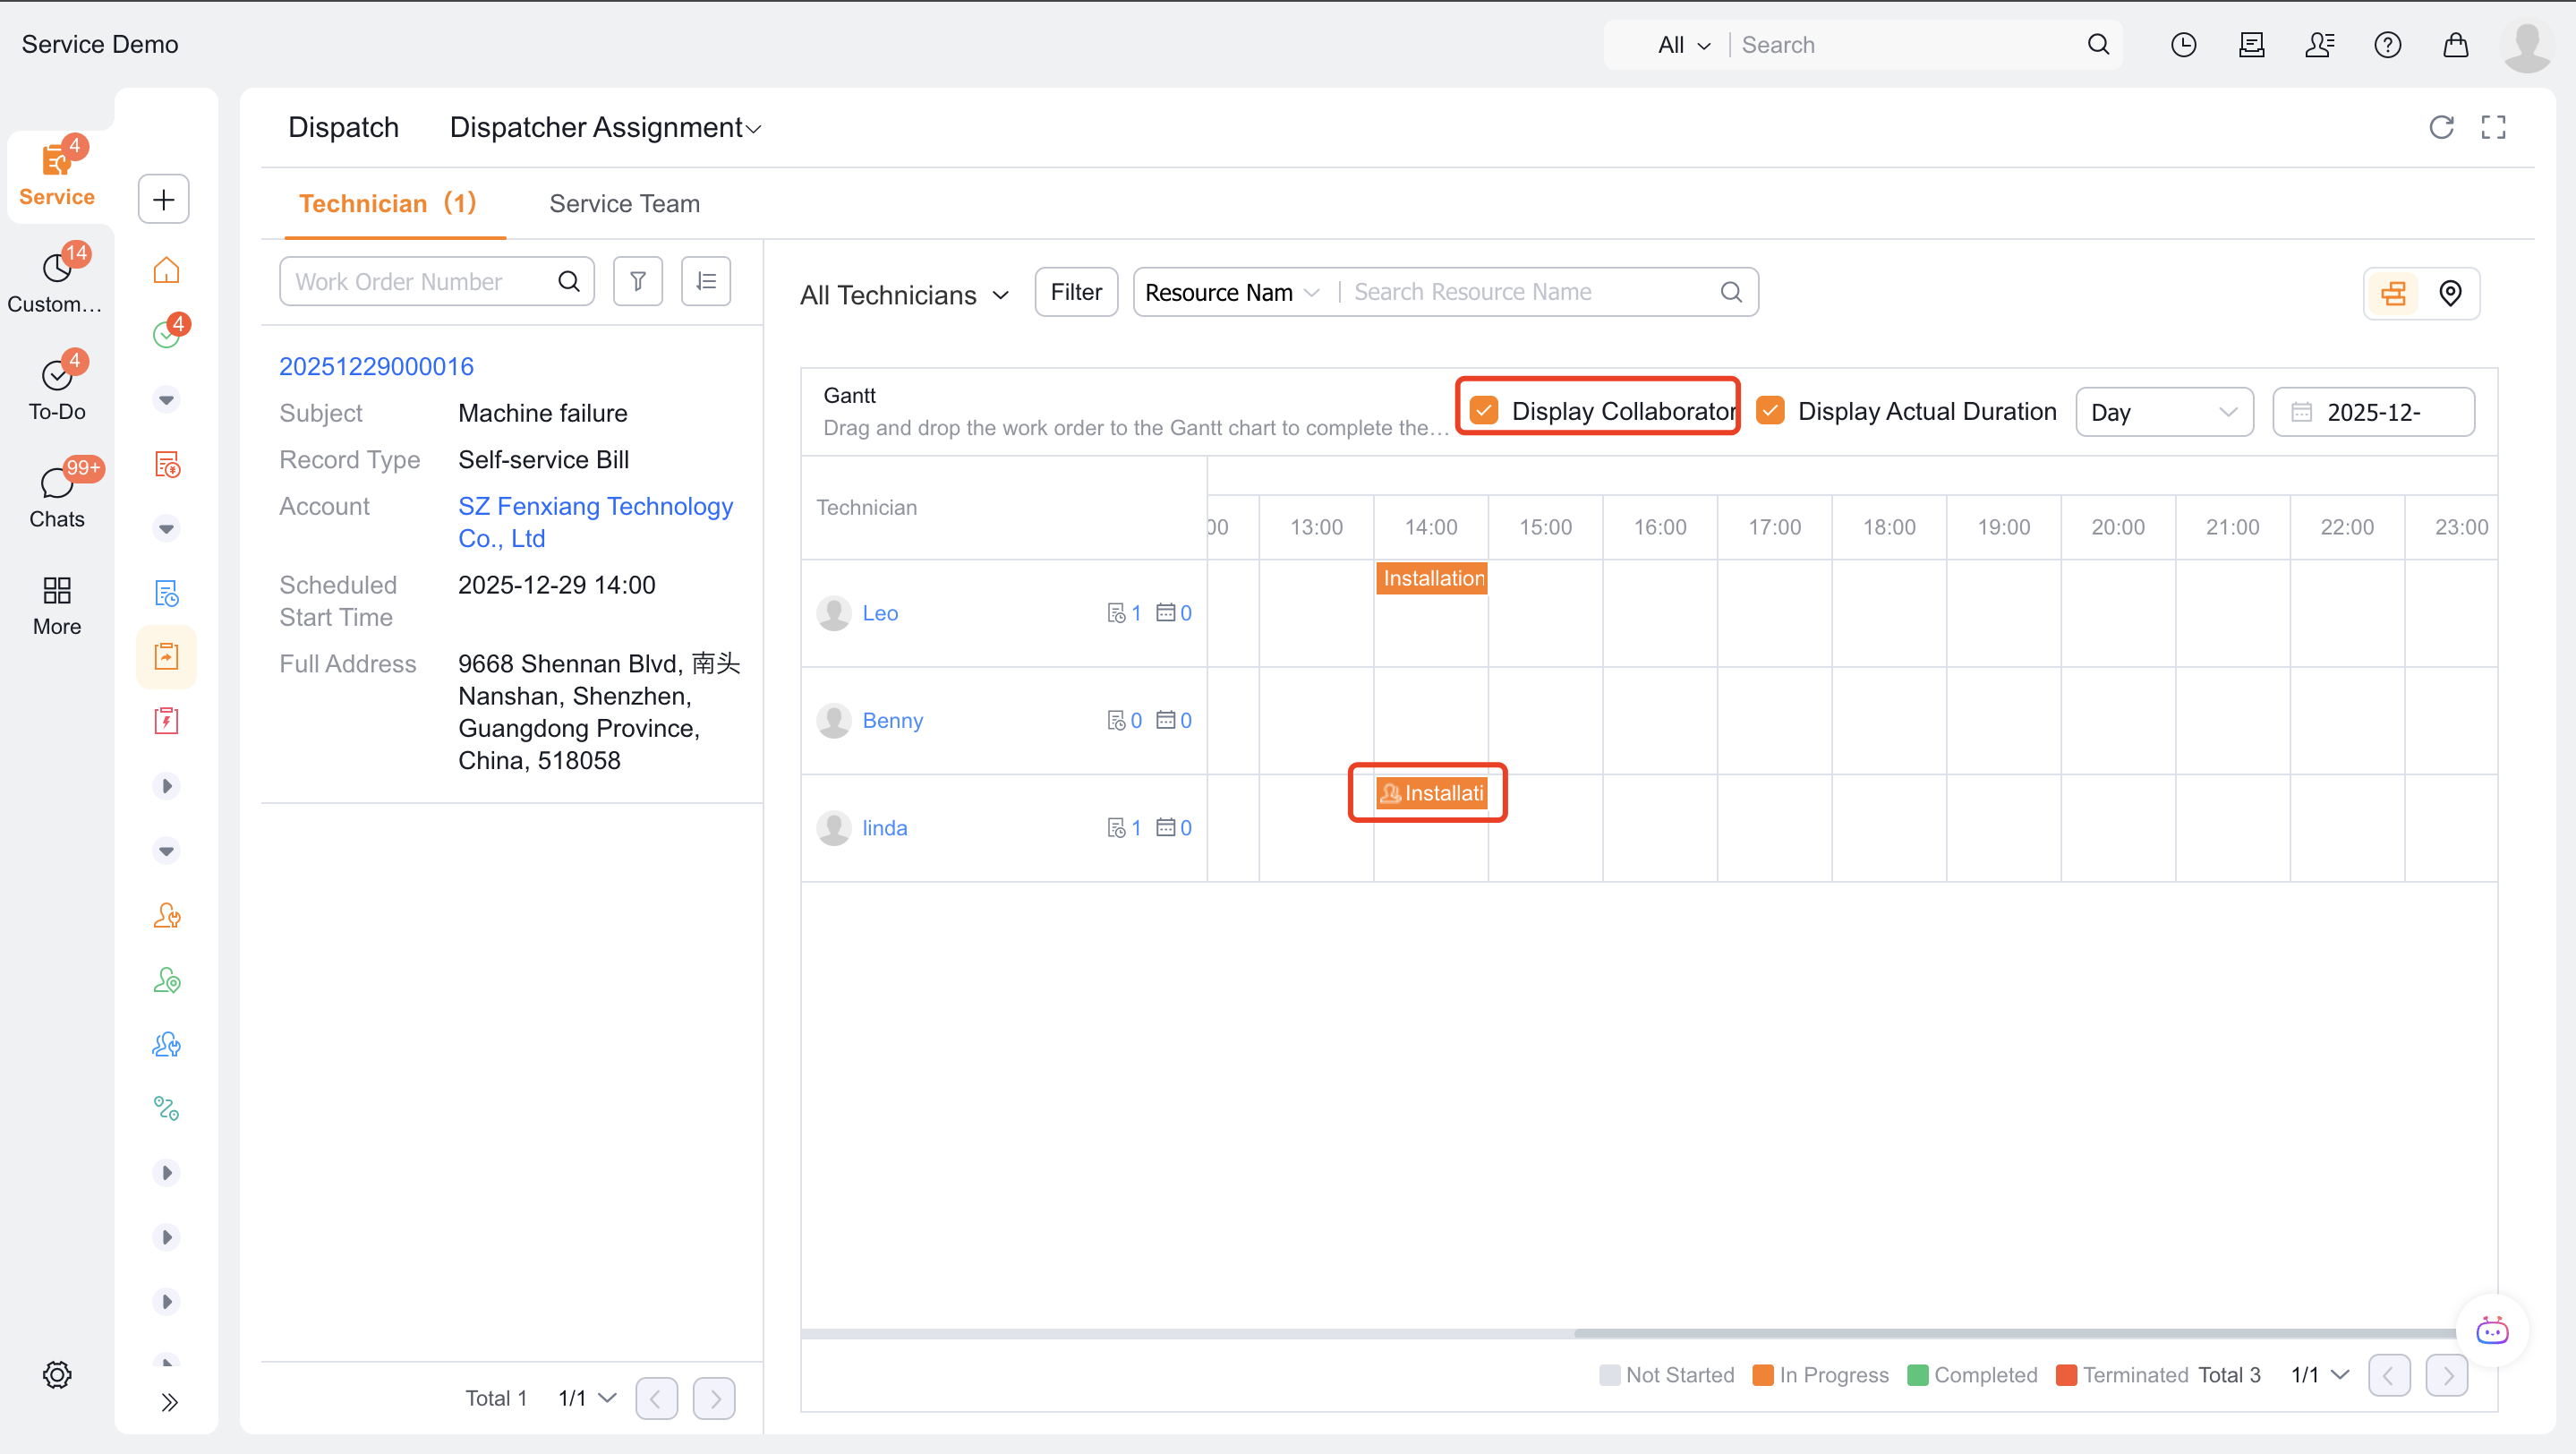Go to the home icon in sidebar
This screenshot has height=1454, width=2576.
166,270
